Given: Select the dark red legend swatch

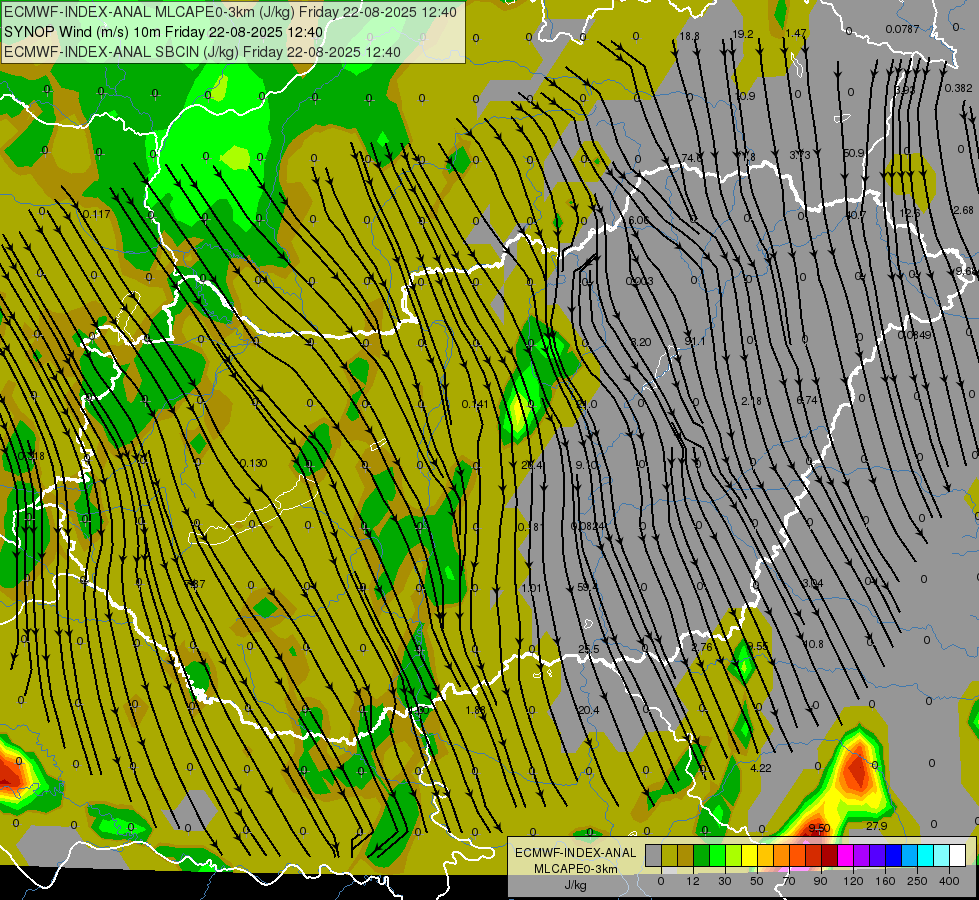Looking at the screenshot, I should coord(829,856).
